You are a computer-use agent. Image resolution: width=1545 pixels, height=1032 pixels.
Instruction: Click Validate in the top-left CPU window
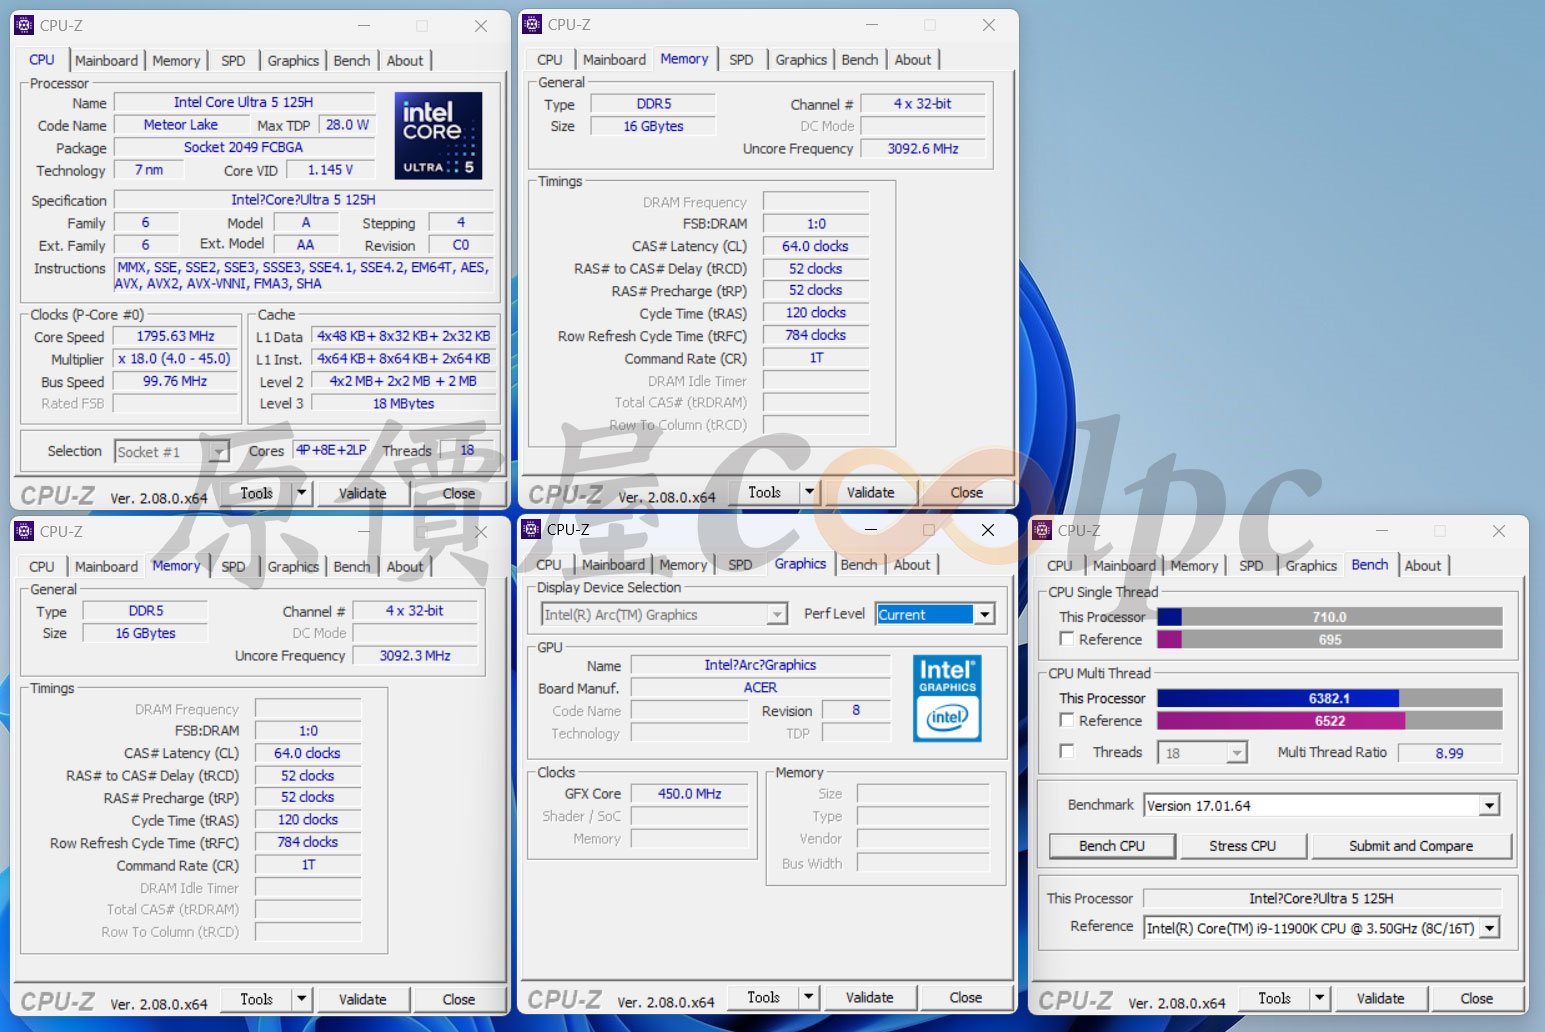coord(362,493)
